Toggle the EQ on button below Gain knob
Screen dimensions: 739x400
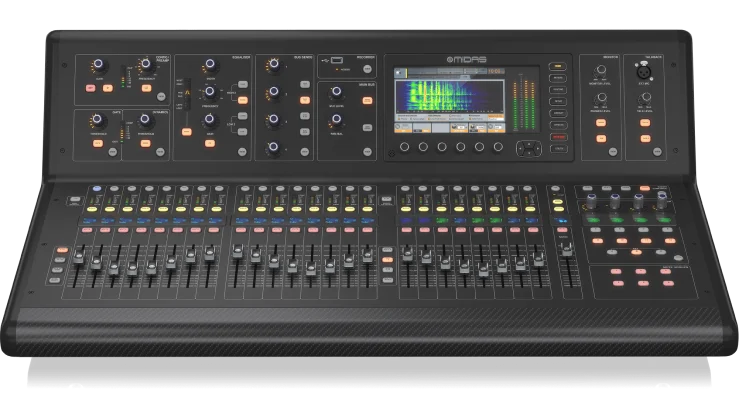pos(210,144)
